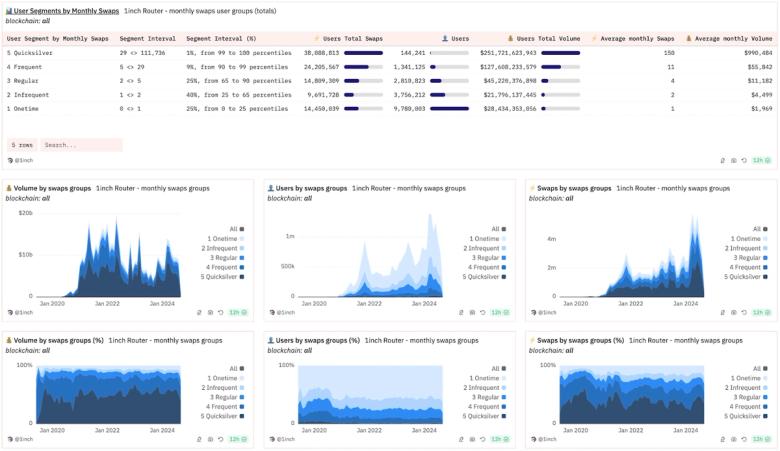Open query link icon under Users by swaps groups chart
The width and height of the screenshot is (780, 451).
click(x=461, y=312)
